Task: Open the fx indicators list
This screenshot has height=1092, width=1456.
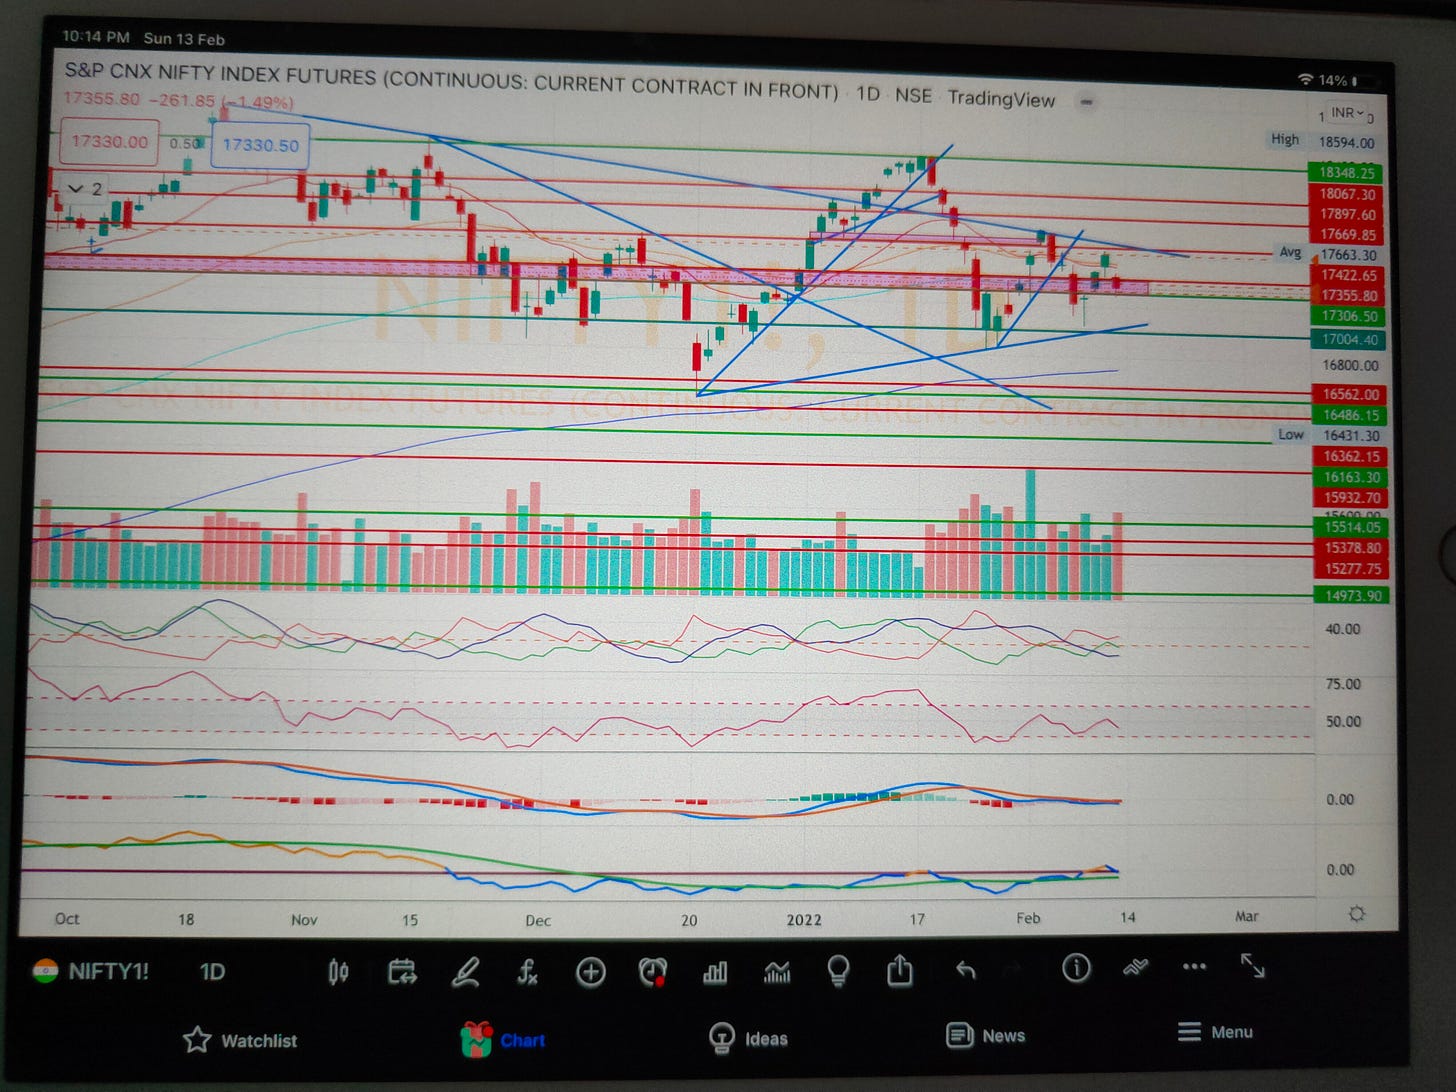Action: pos(527,971)
